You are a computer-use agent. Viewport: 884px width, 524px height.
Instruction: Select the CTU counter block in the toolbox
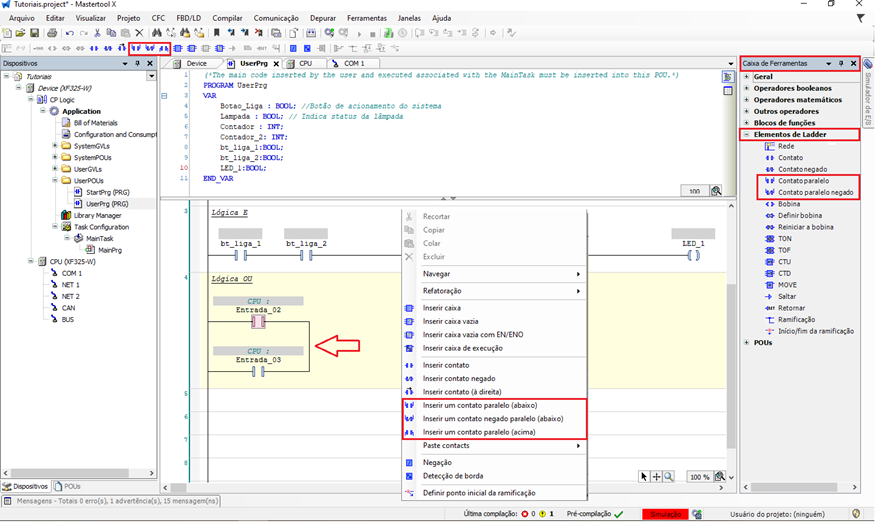pos(784,261)
